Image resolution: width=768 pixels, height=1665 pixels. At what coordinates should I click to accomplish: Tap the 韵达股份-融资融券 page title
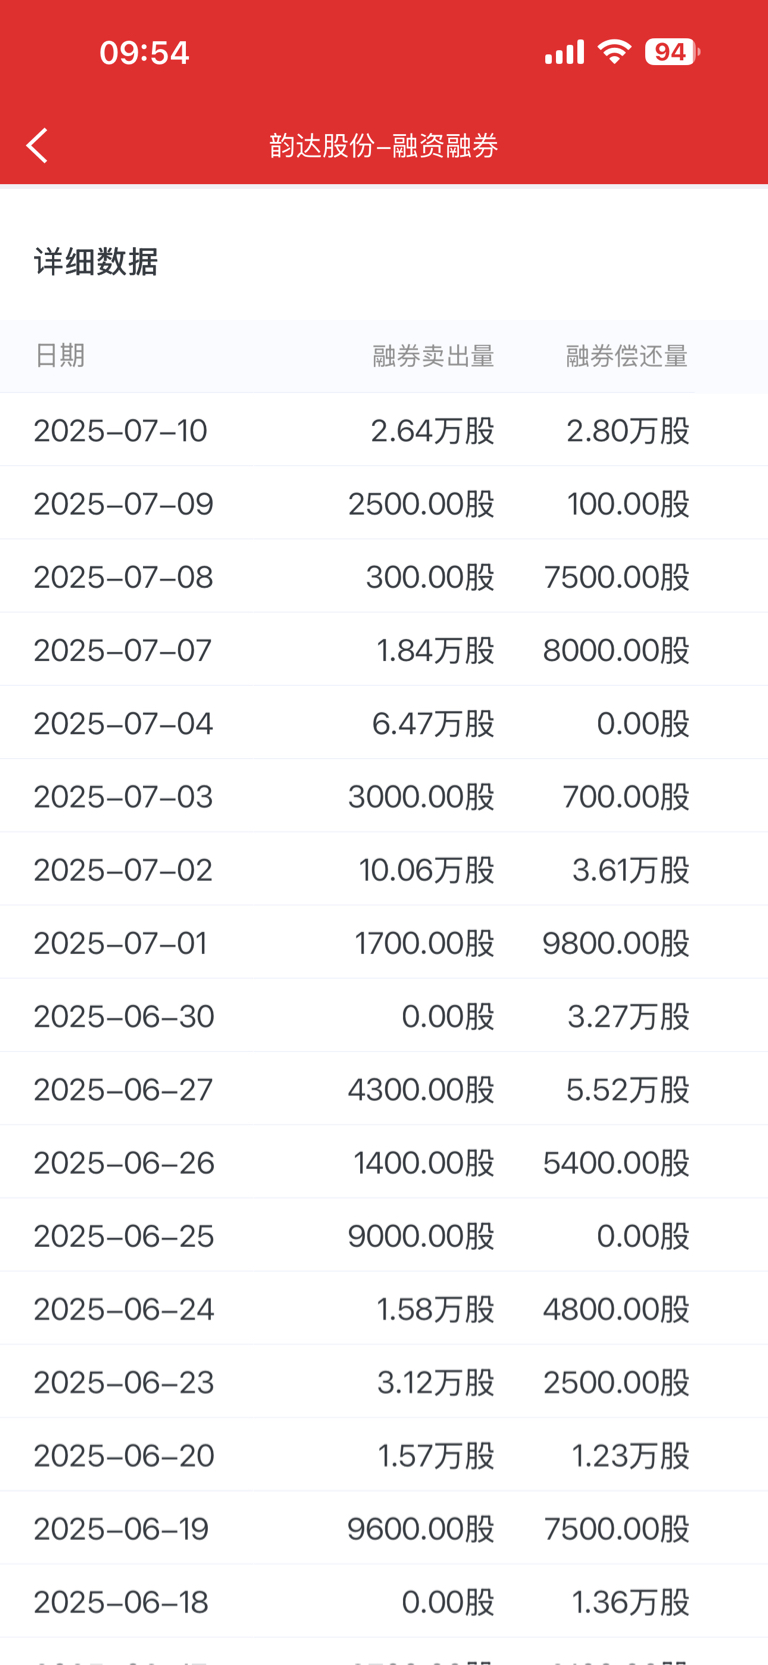click(x=384, y=146)
